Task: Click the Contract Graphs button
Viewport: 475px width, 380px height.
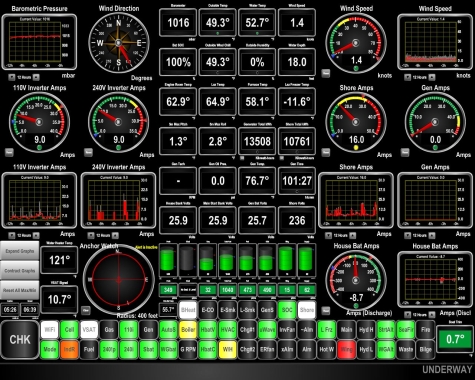Action: tap(20, 271)
